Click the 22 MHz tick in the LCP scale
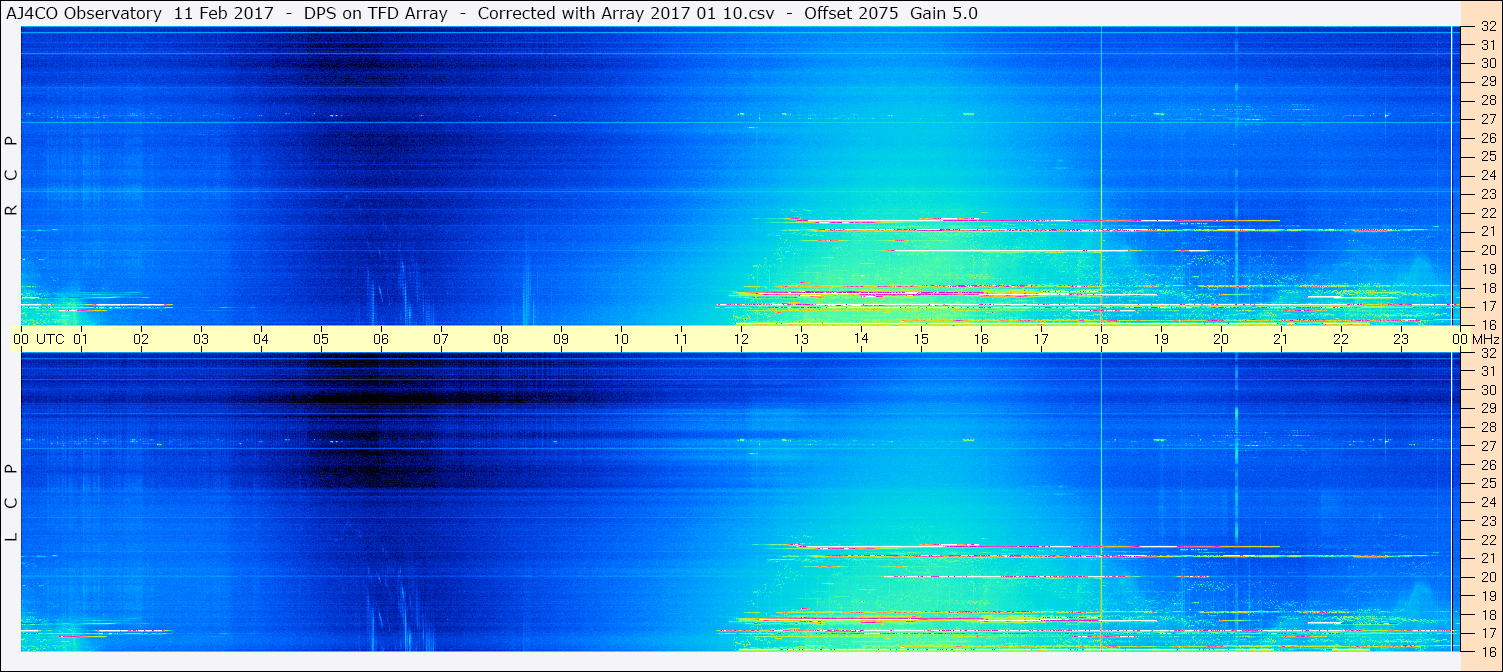 coord(1488,540)
